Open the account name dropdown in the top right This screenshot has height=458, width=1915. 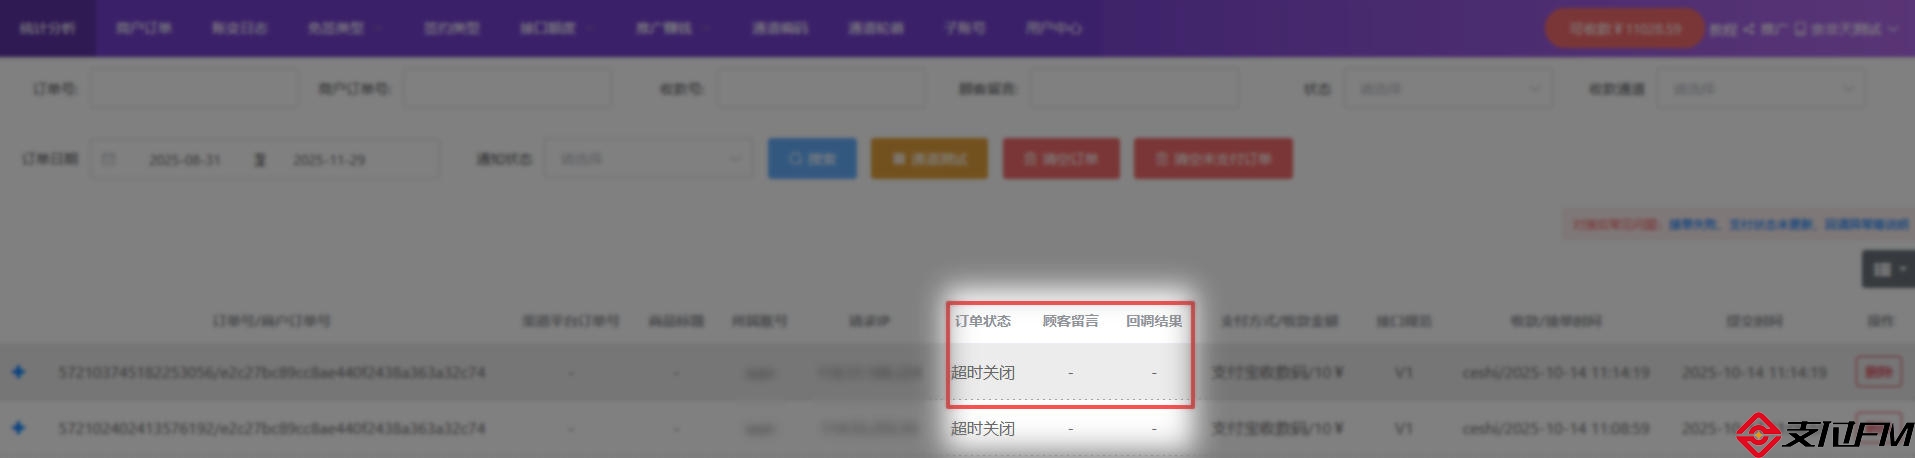click(1850, 29)
